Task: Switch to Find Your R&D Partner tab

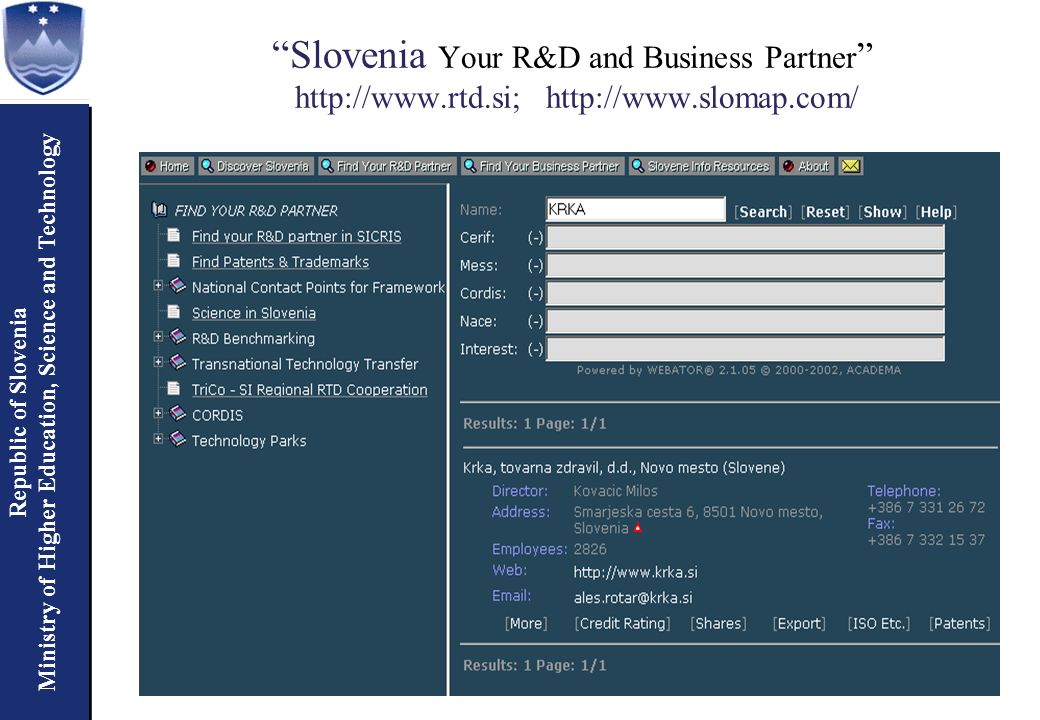Action: [x=387, y=166]
